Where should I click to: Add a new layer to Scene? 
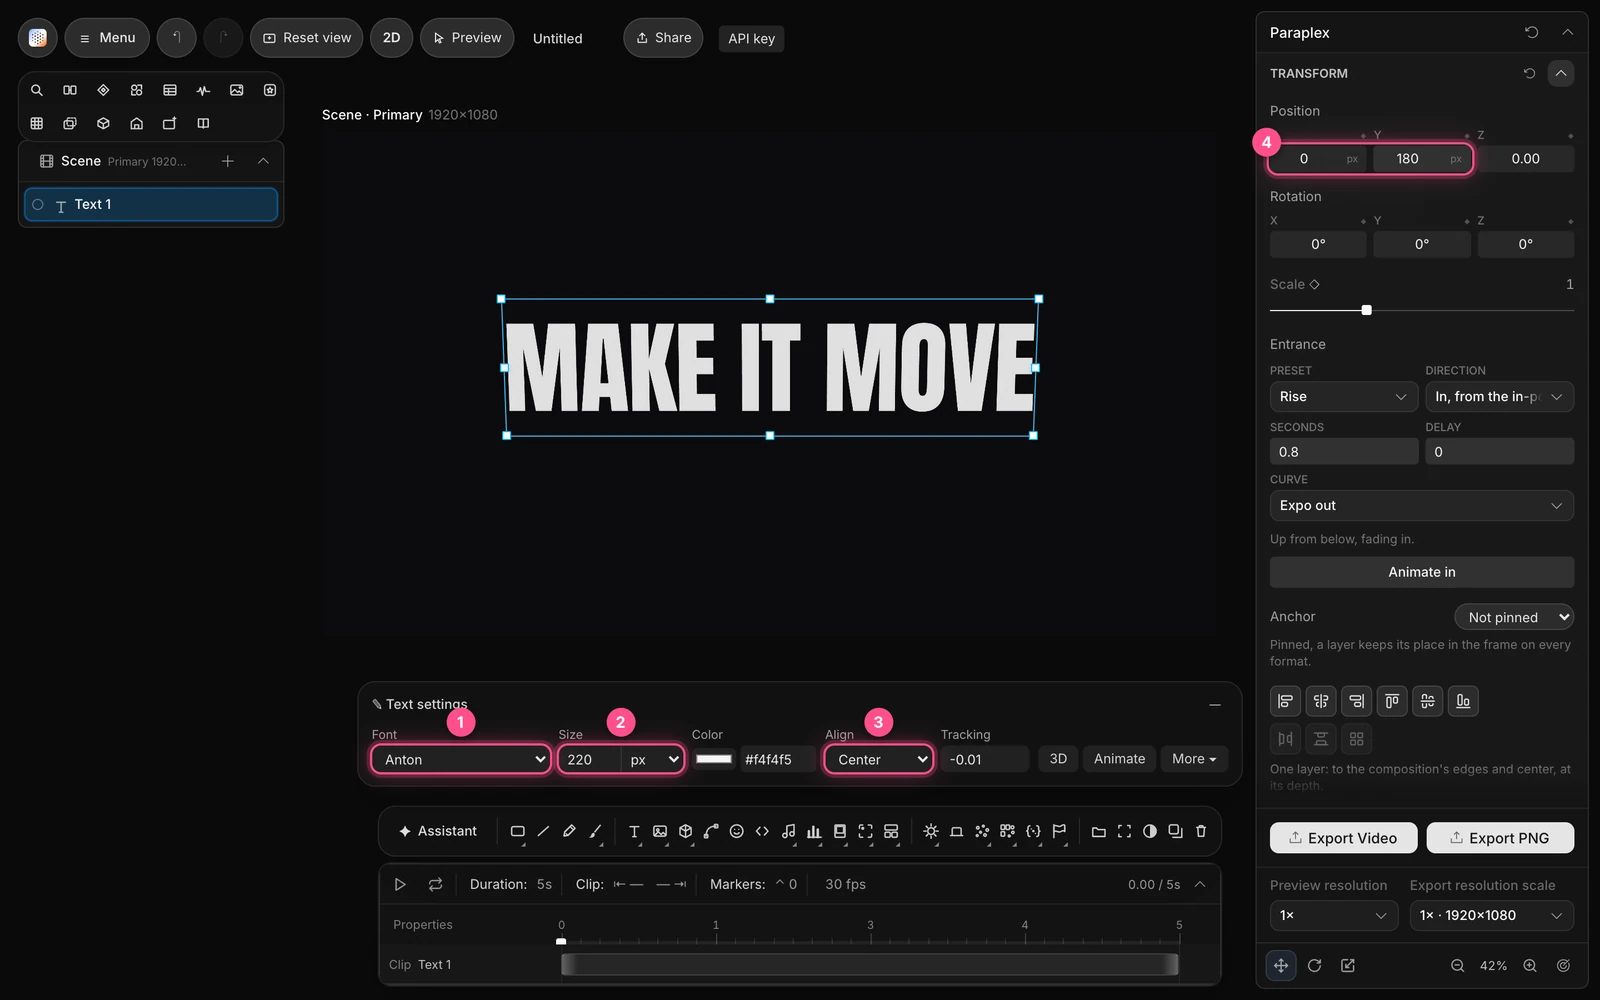[x=228, y=161]
